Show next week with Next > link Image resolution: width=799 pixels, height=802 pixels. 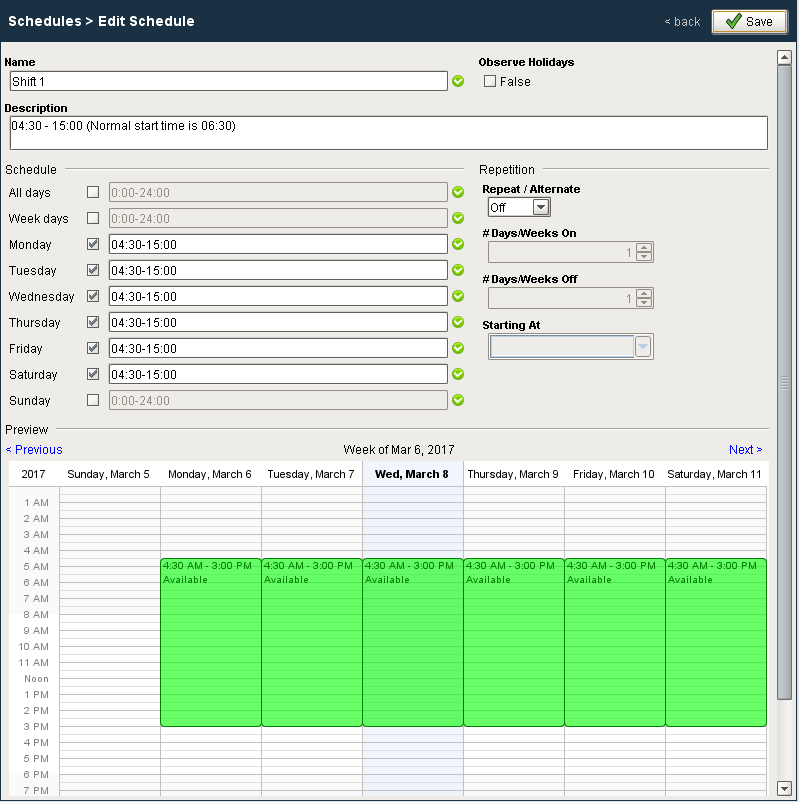[745, 450]
